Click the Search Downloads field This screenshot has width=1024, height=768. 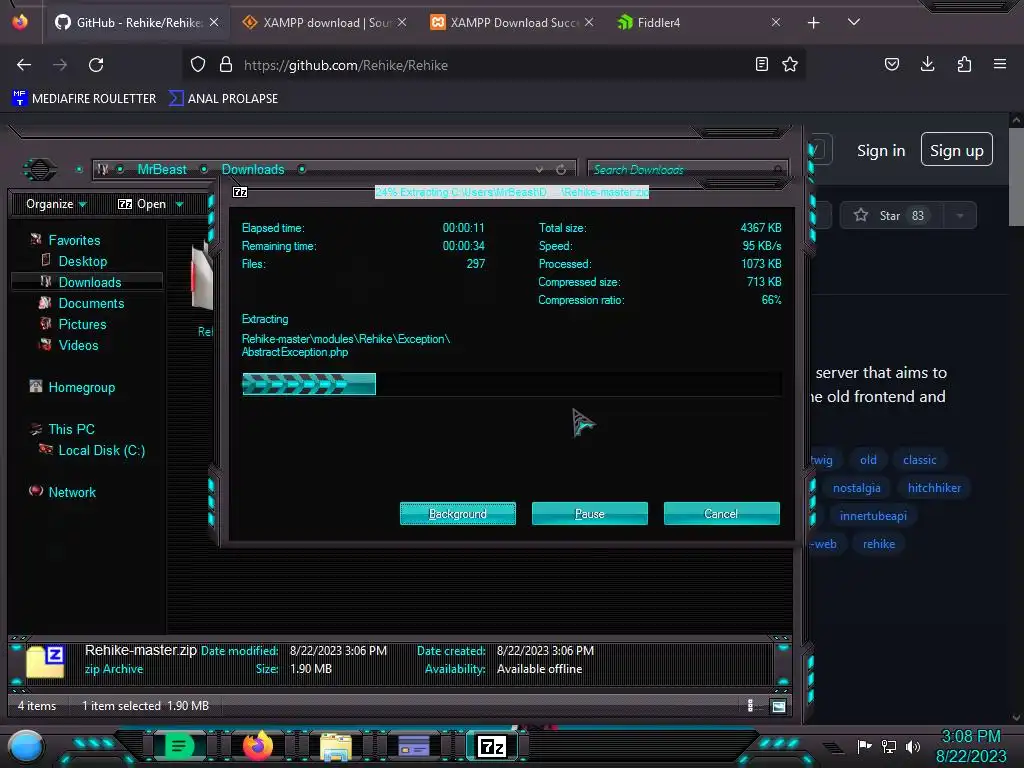[x=688, y=170]
